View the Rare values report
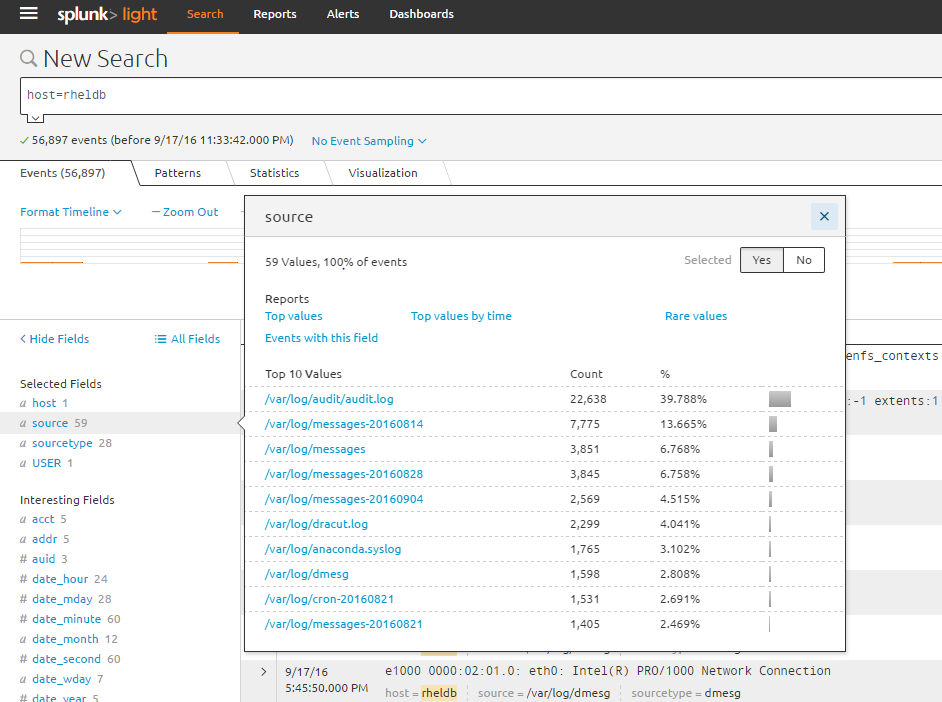Screen dimensions: 942x702 click(696, 315)
